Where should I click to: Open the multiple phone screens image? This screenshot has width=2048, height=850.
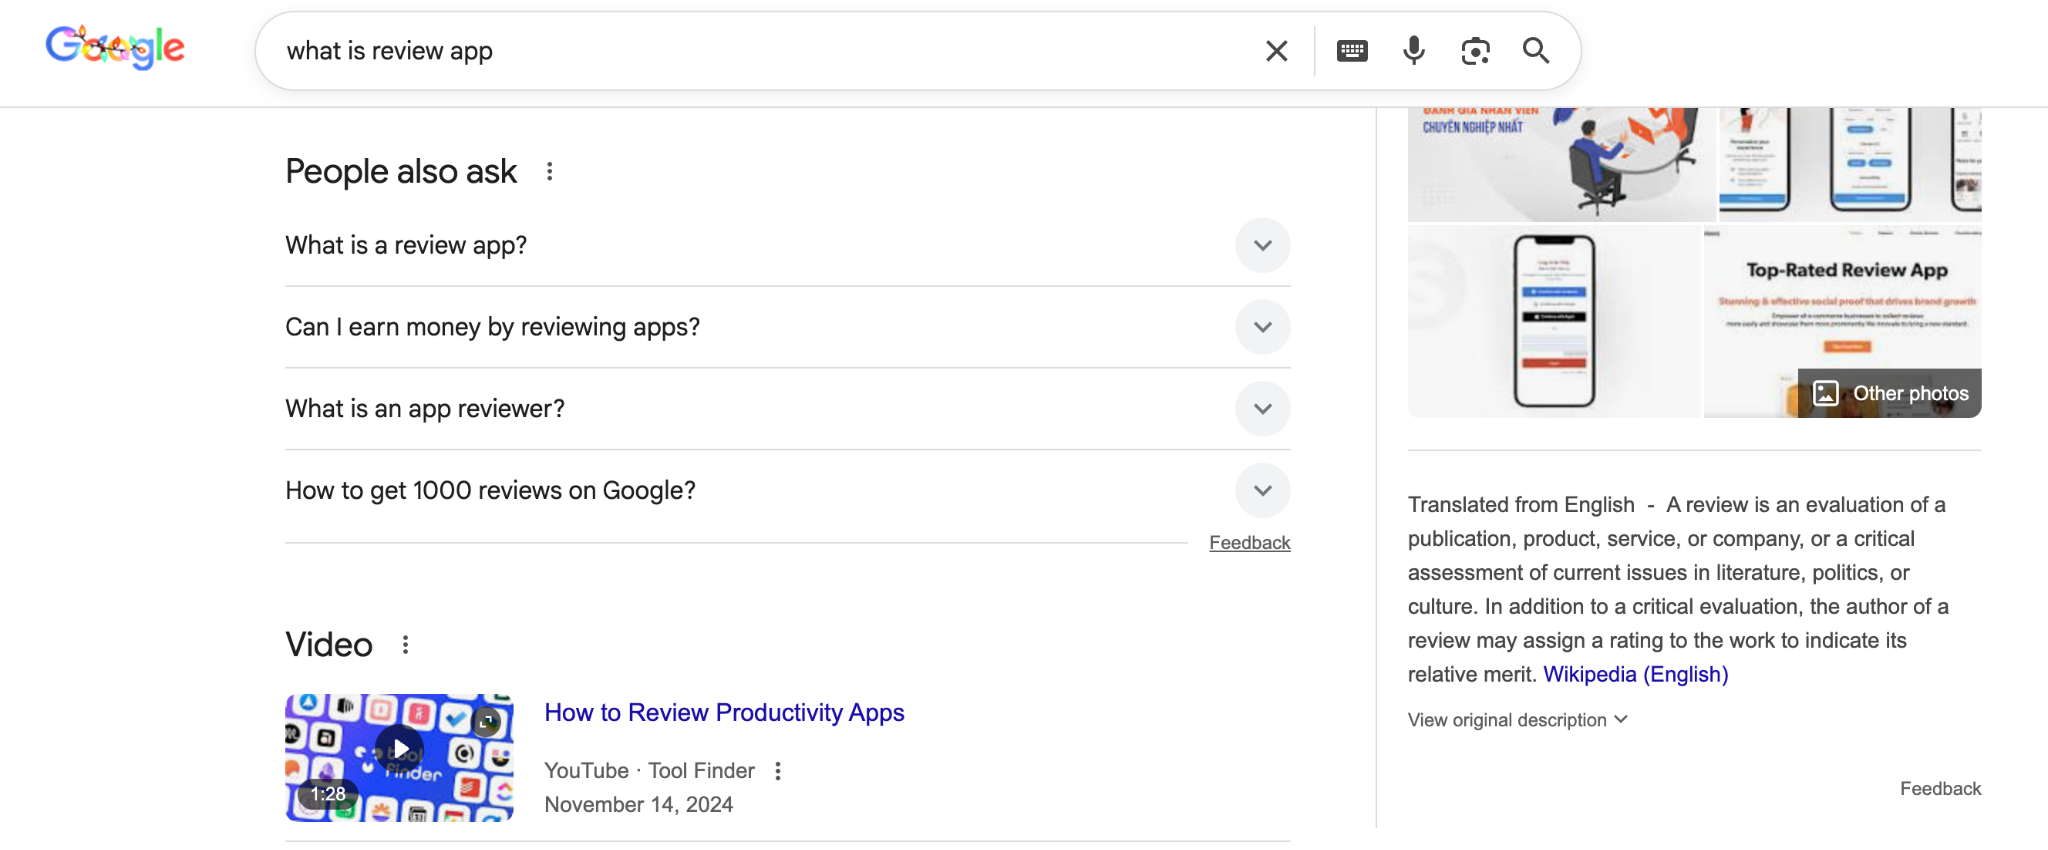[x=1850, y=164]
